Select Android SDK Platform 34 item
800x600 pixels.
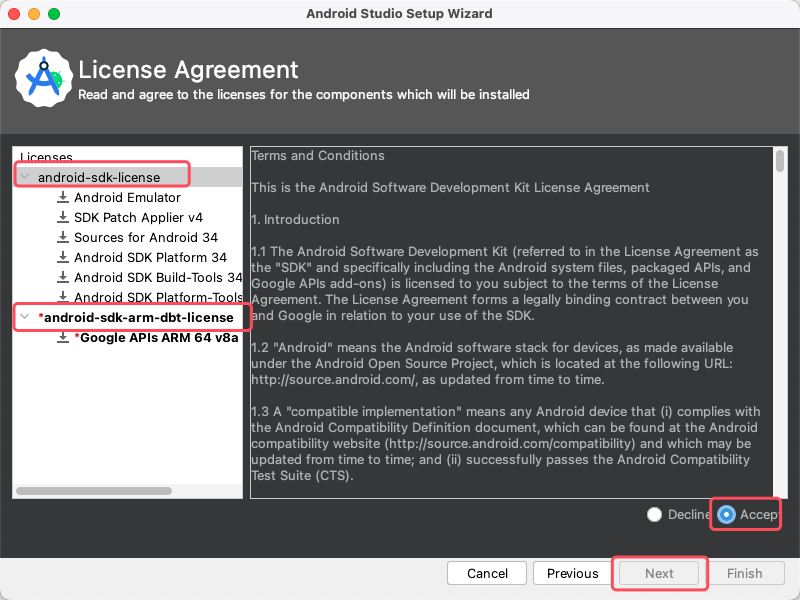[x=151, y=257]
